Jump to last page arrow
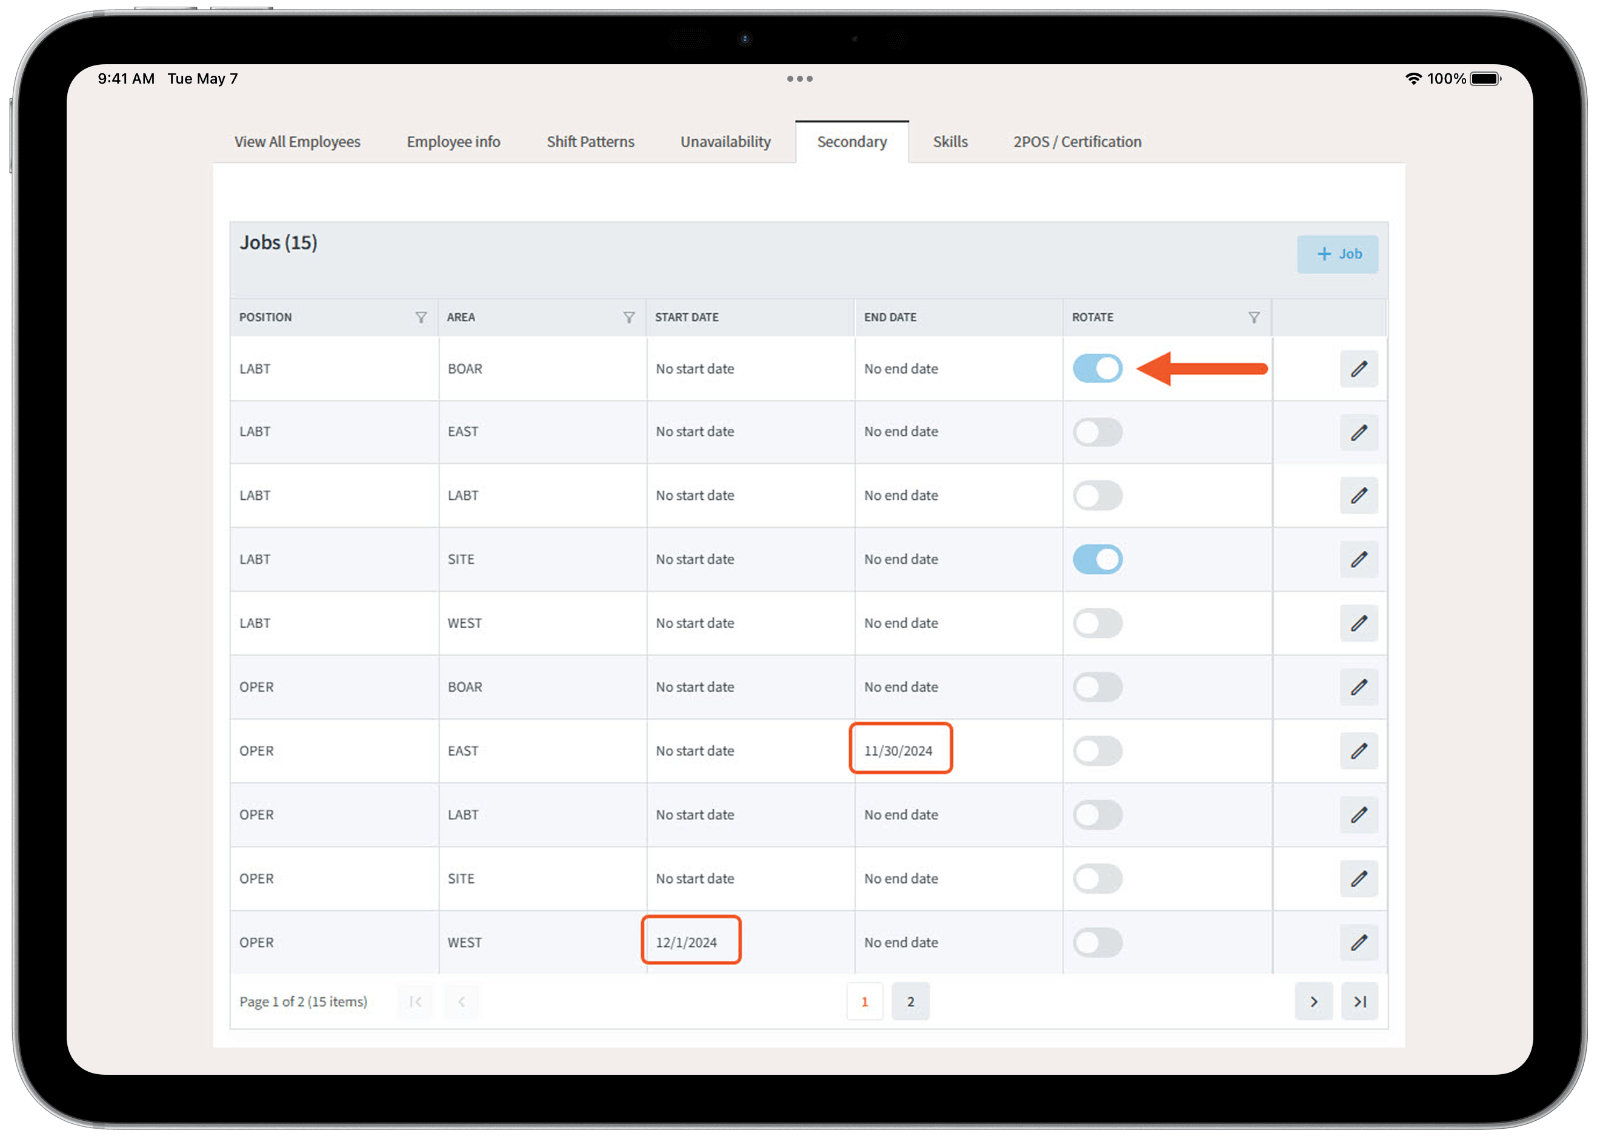The image size is (1600, 1139). point(1360,1002)
